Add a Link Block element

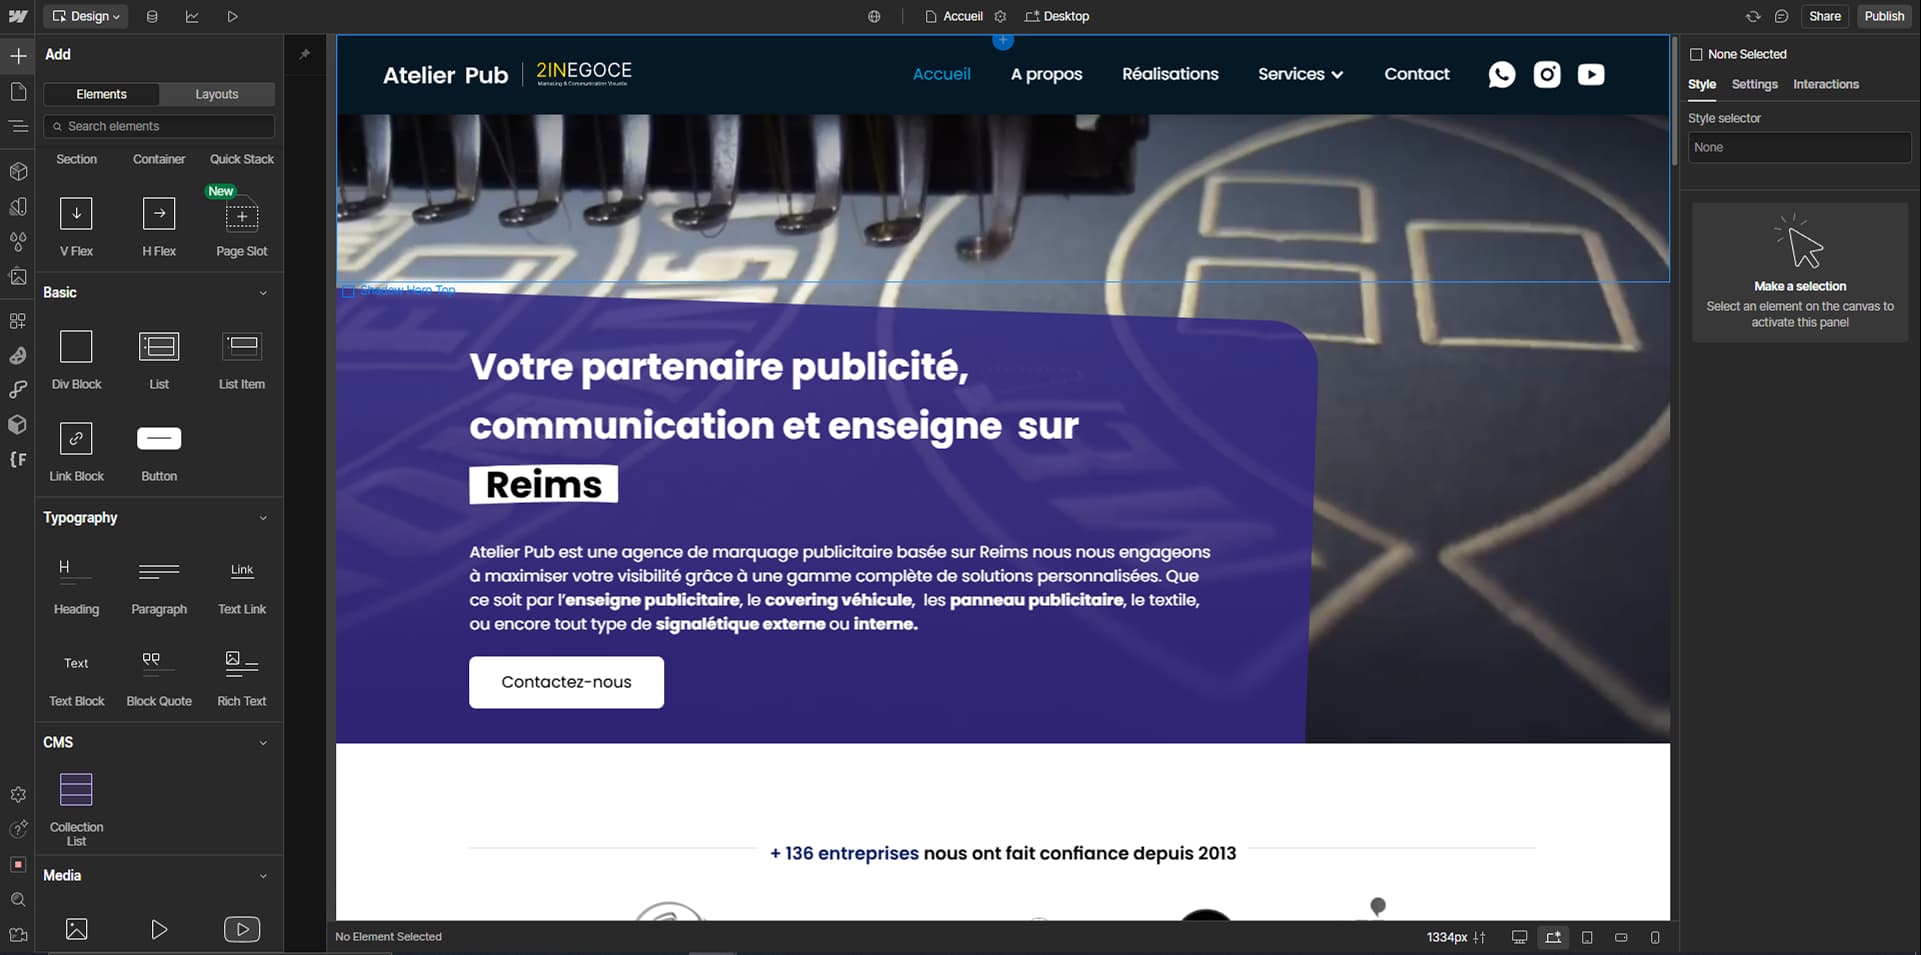click(76, 451)
